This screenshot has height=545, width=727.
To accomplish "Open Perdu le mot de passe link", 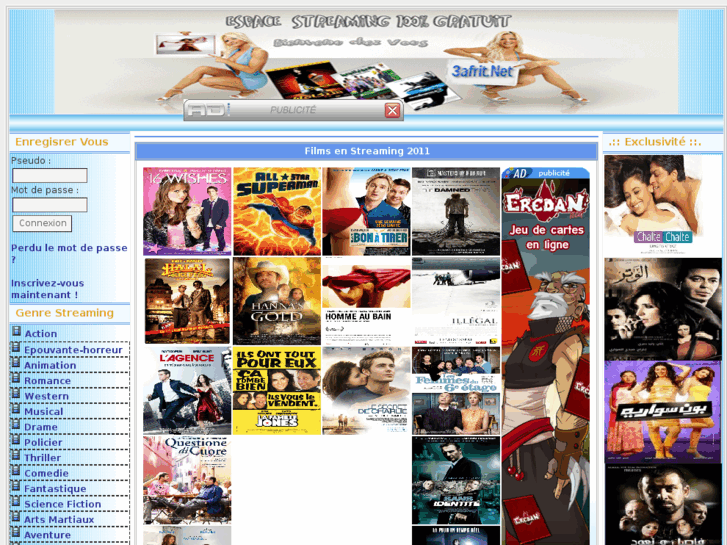I will [x=69, y=253].
